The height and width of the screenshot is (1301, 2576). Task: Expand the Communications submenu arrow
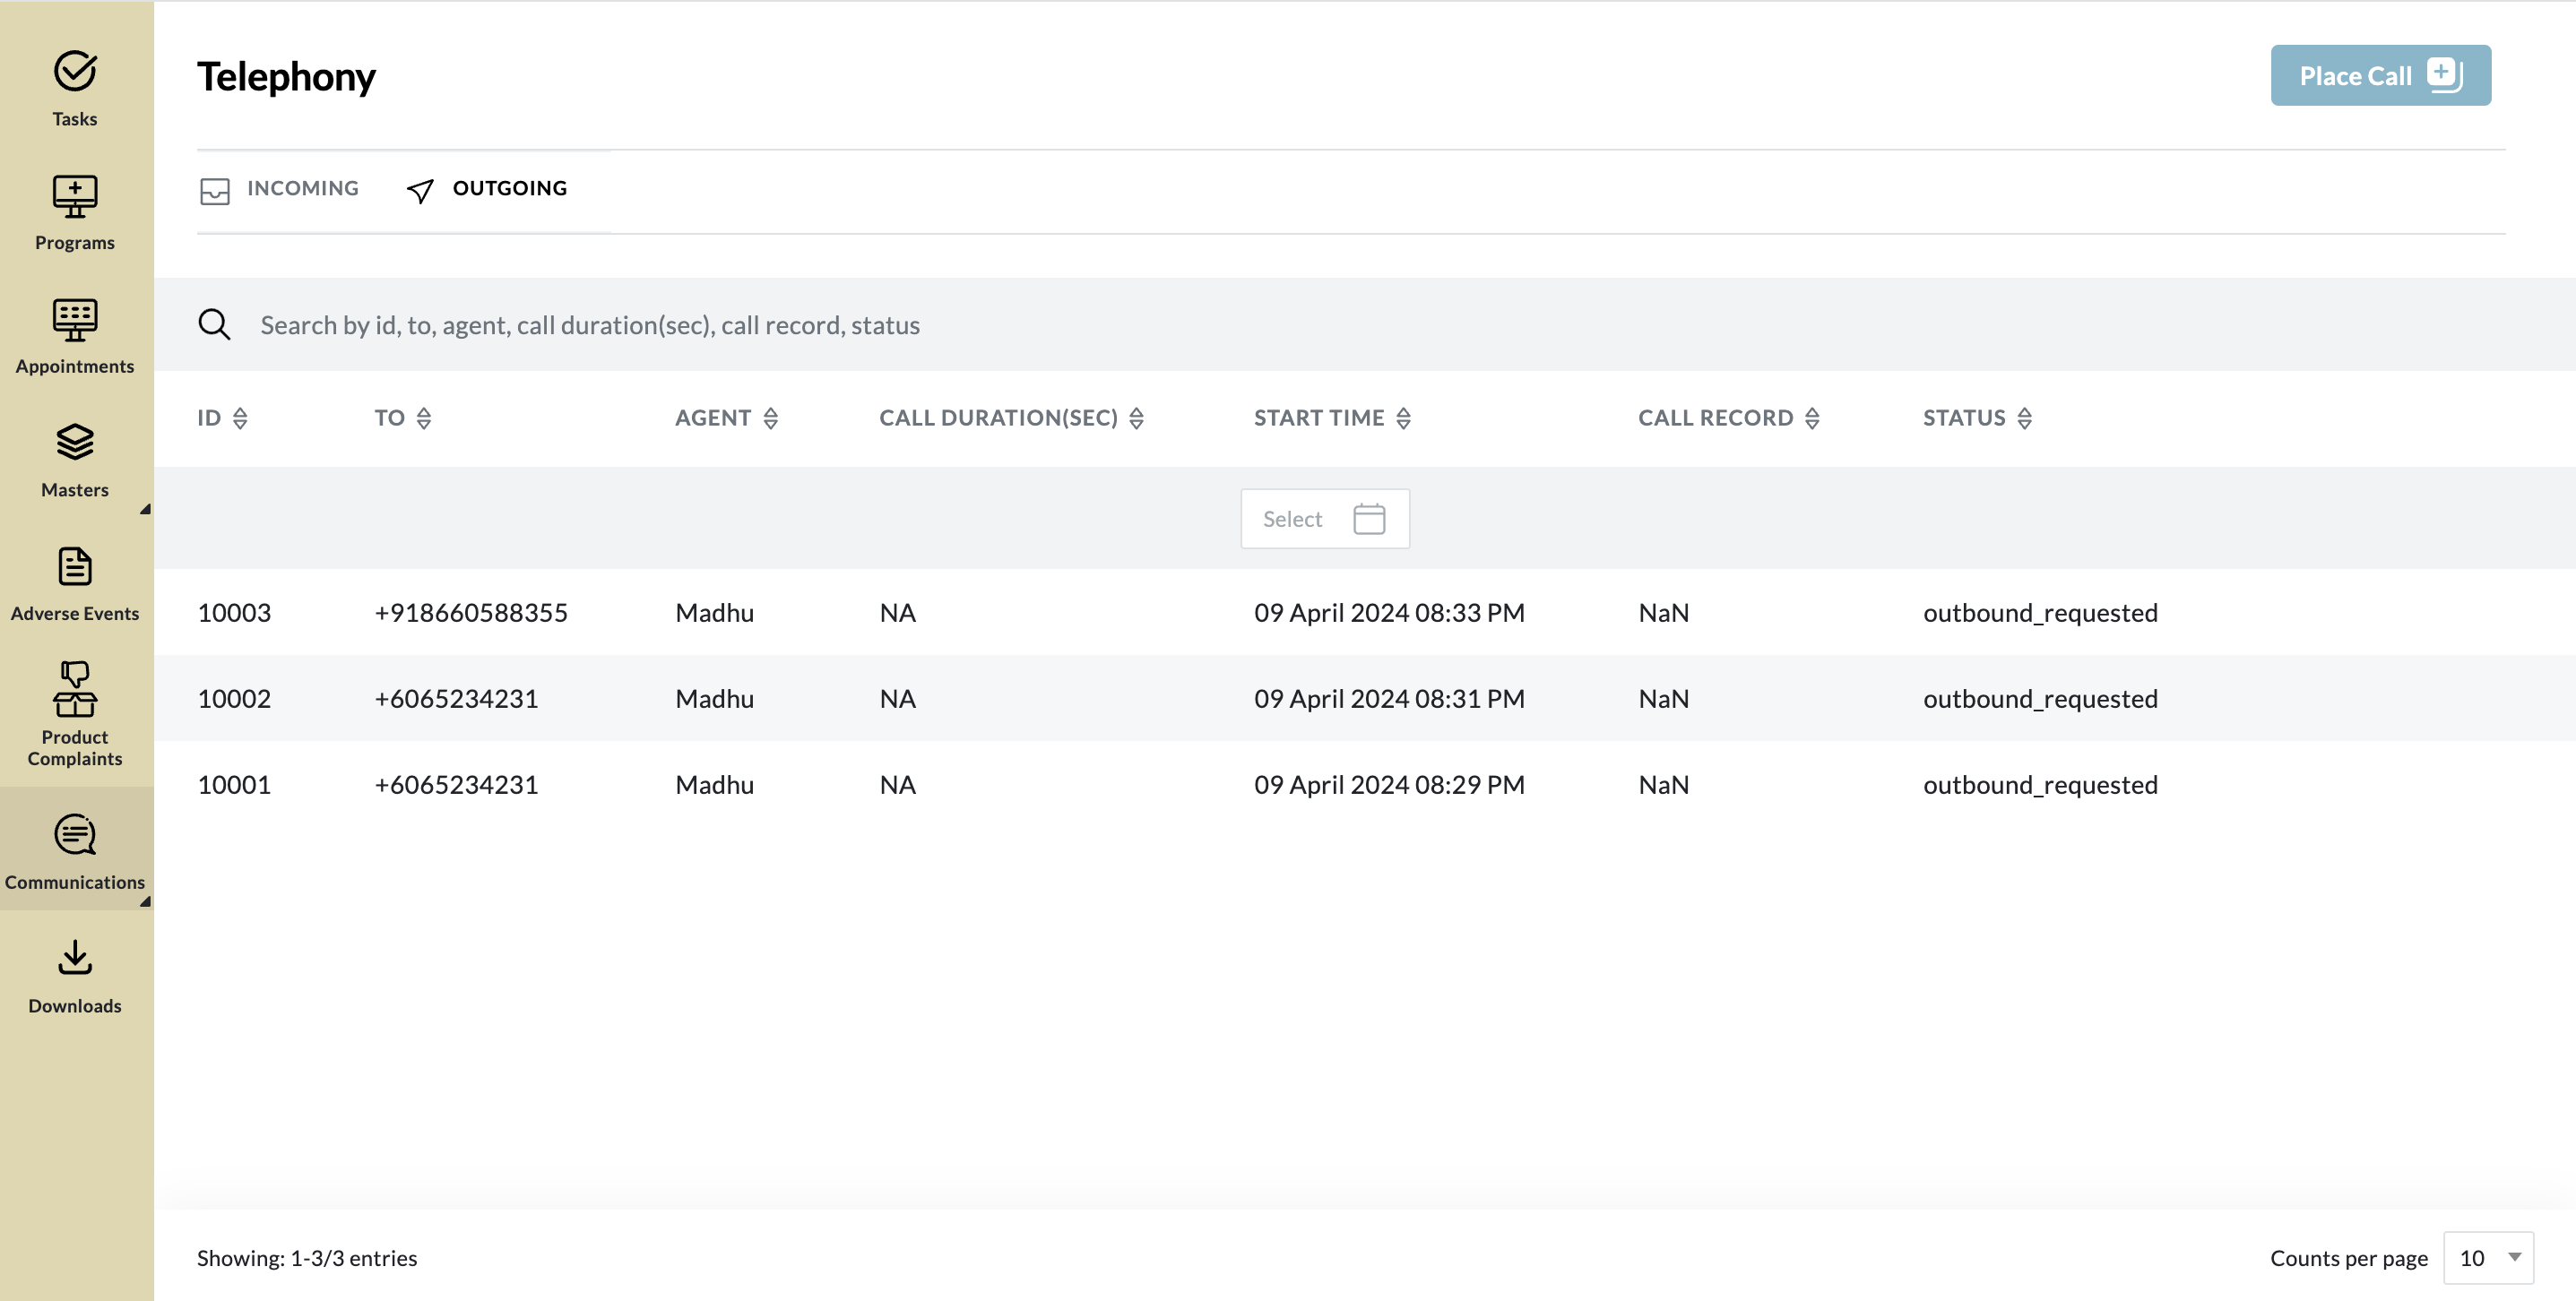point(145,901)
